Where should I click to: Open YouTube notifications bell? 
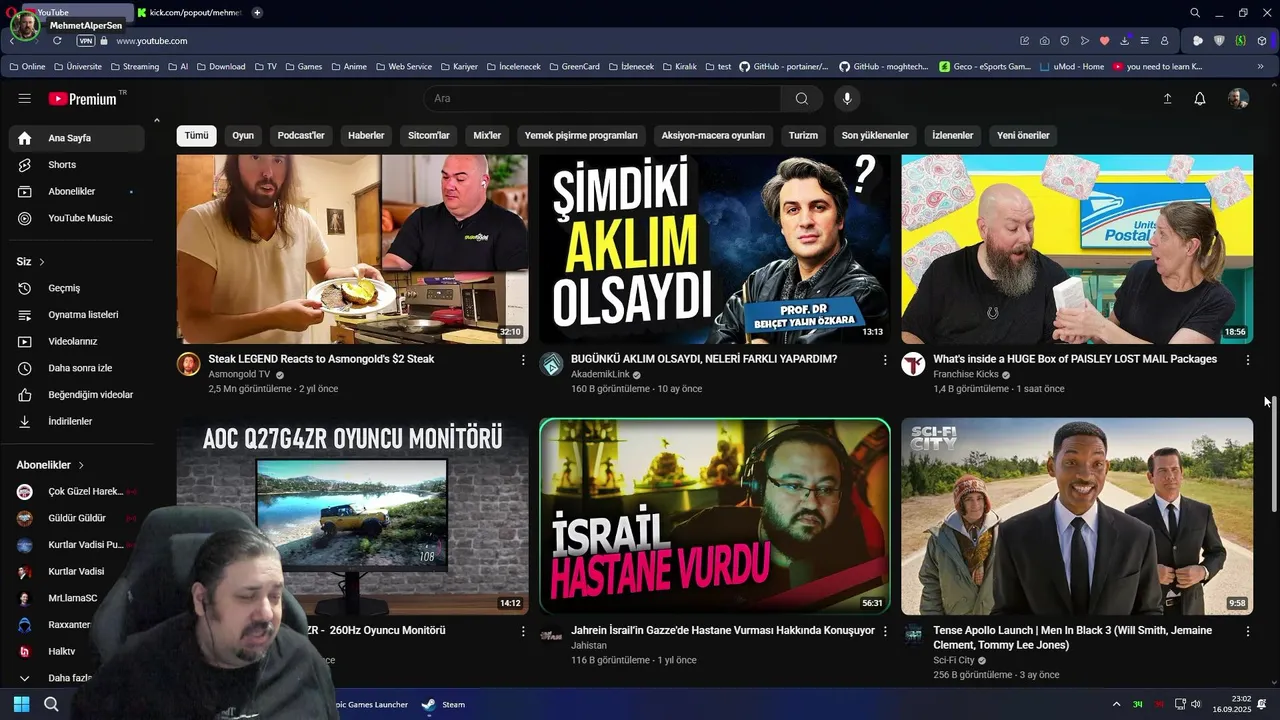pos(1200,98)
